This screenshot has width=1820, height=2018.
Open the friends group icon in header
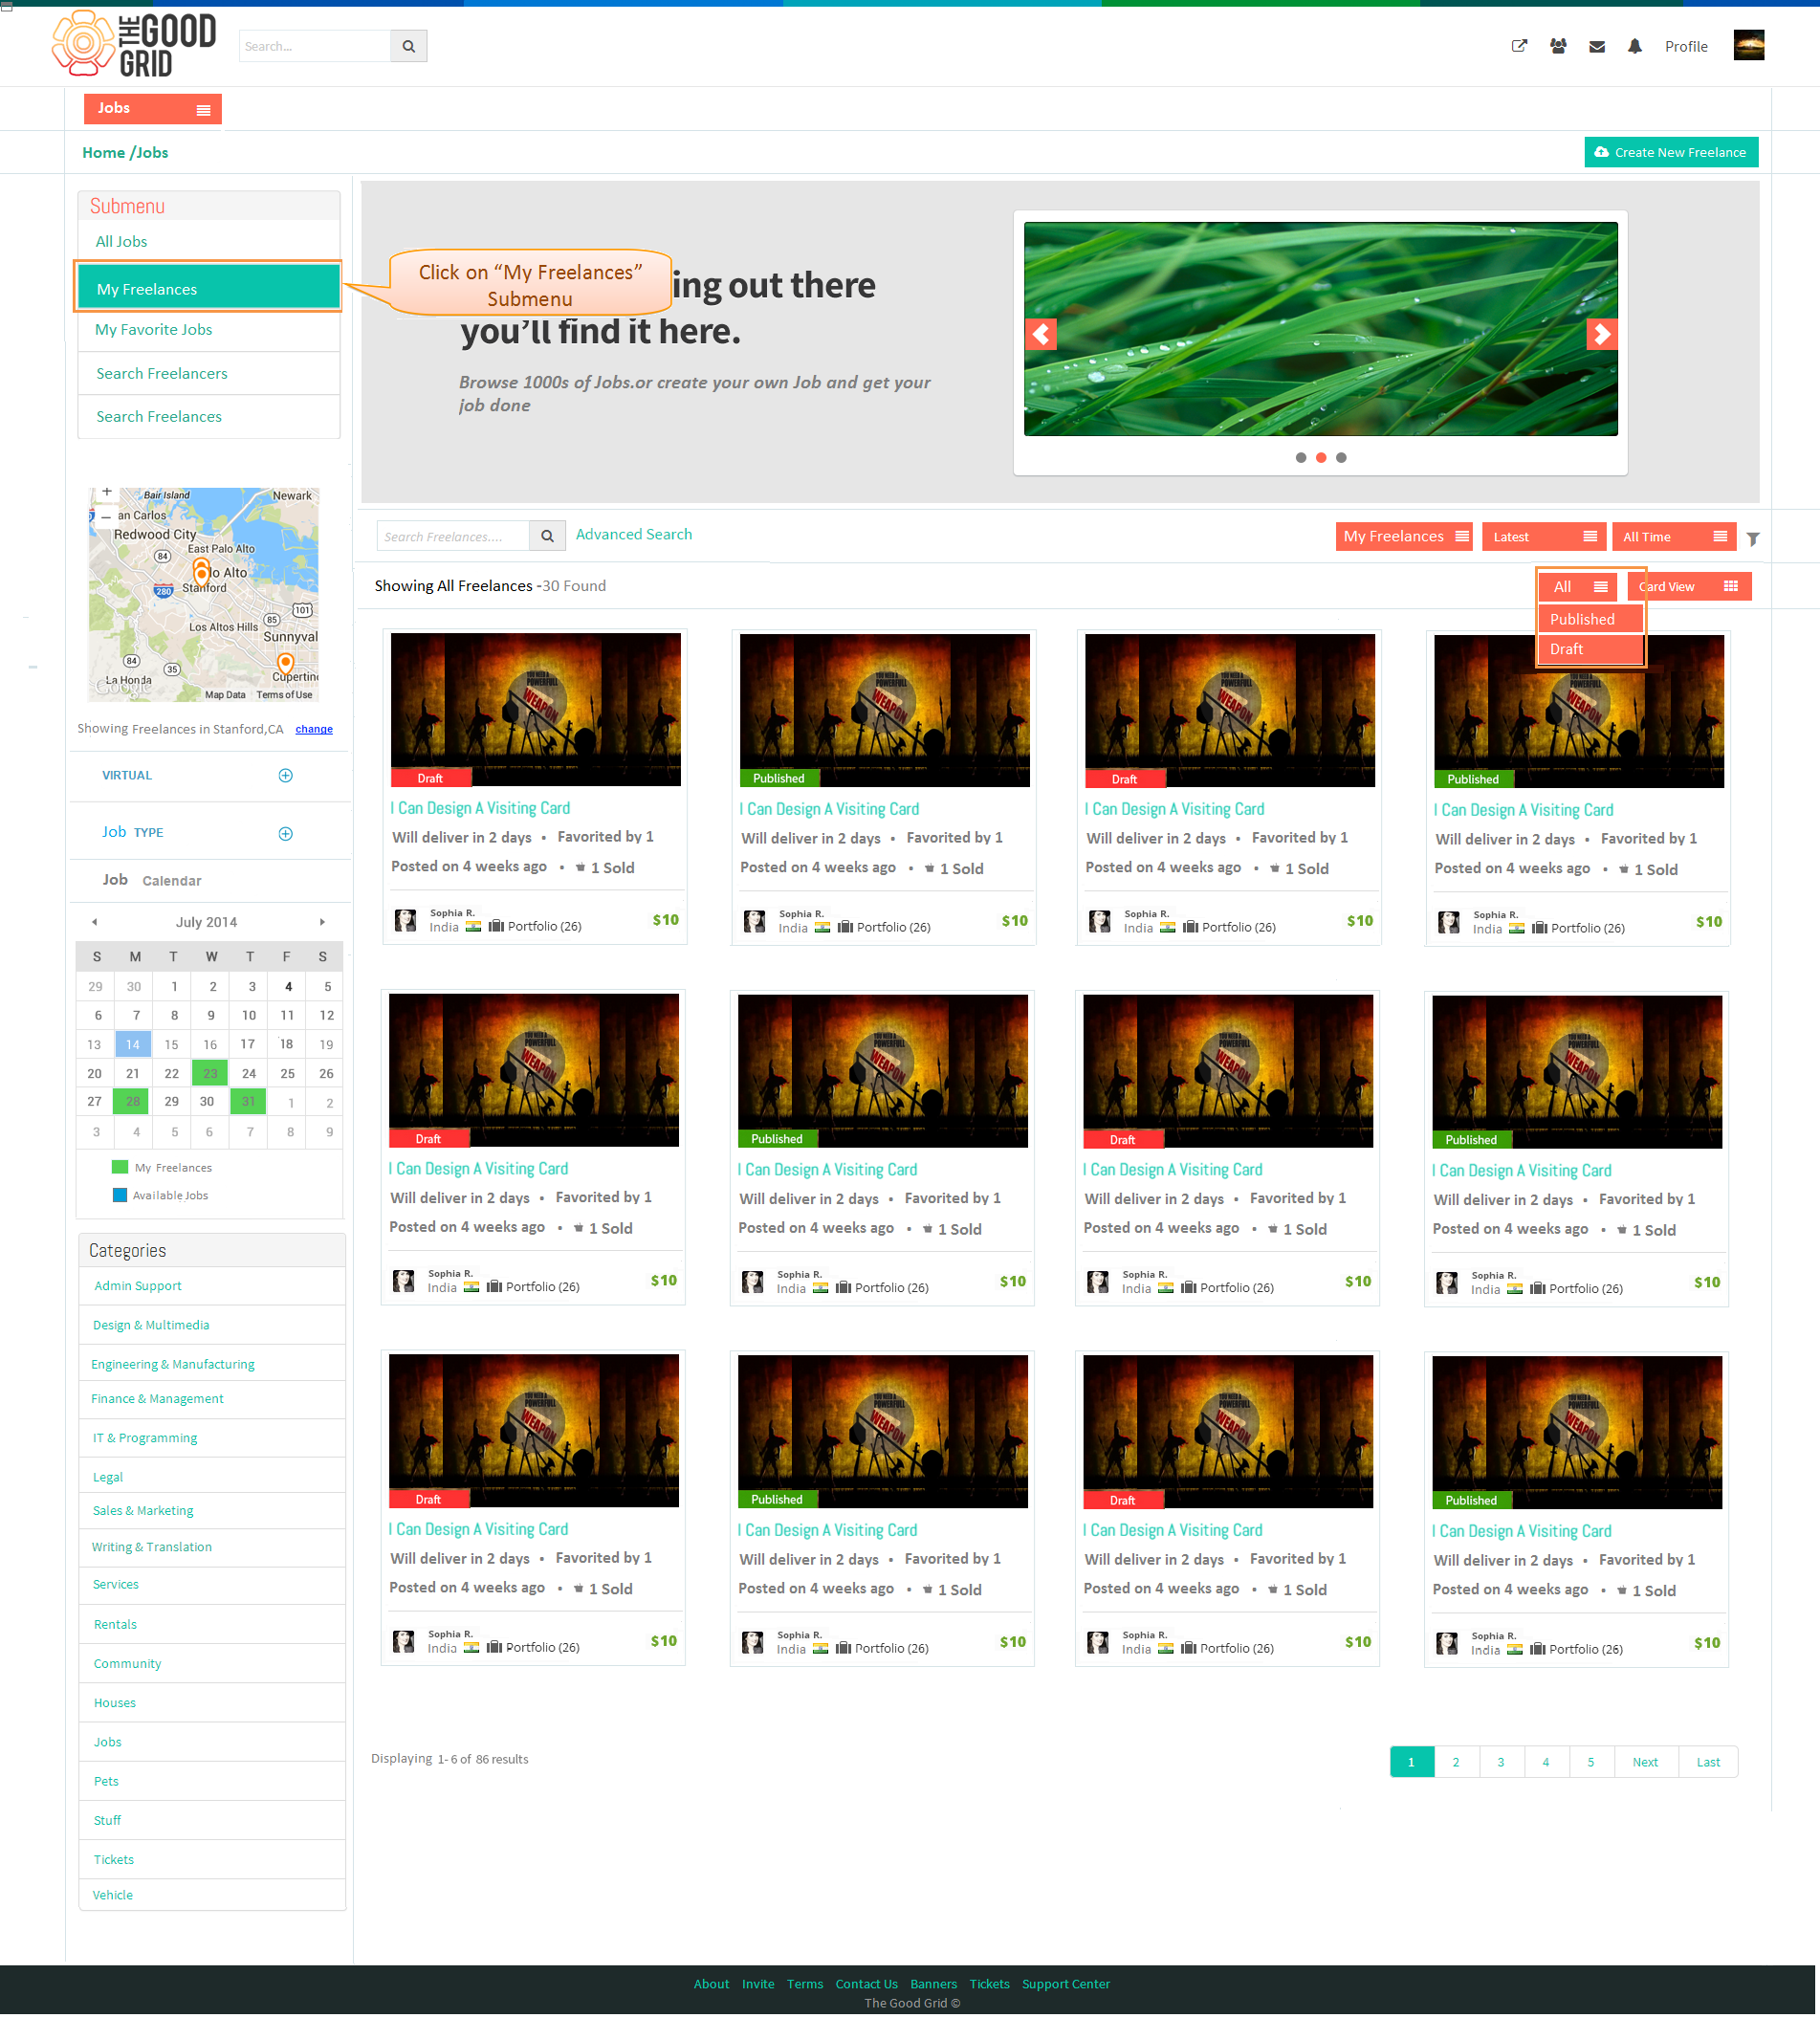point(1558,46)
